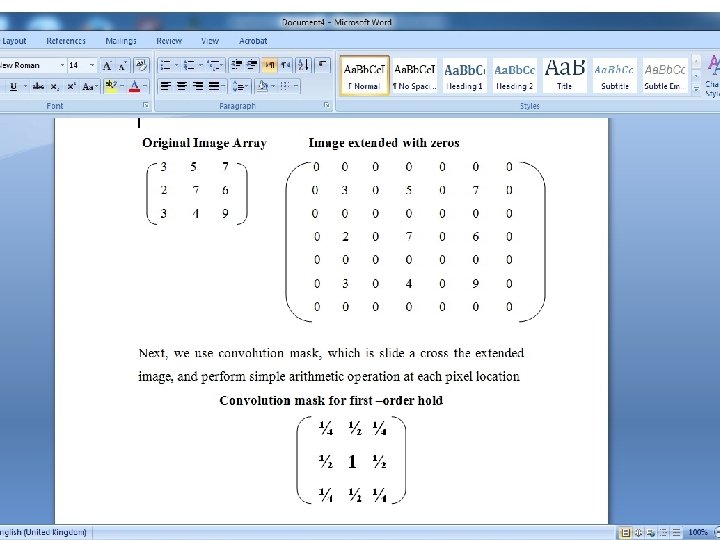Open Change Case dropdown
720x540 pixels.
click(89, 86)
